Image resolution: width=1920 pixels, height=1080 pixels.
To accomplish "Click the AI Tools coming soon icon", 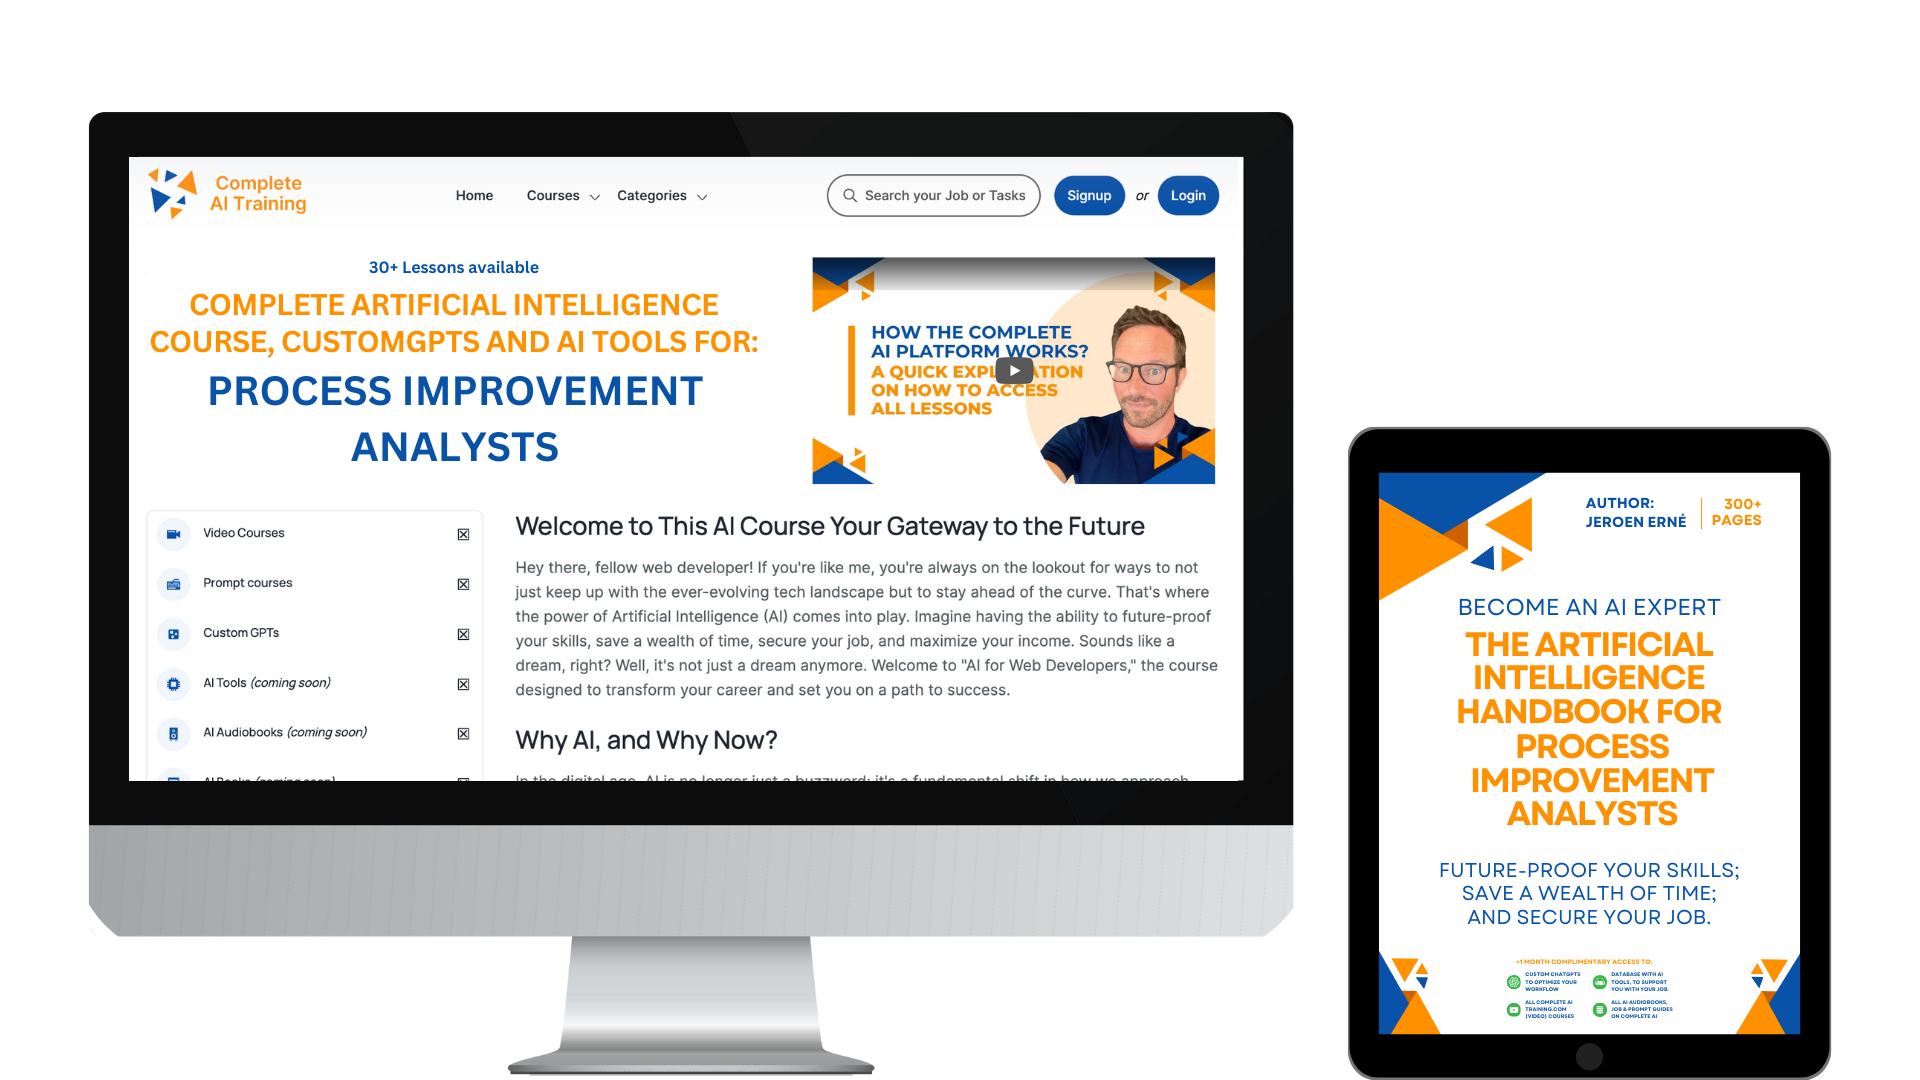I will click(x=173, y=682).
